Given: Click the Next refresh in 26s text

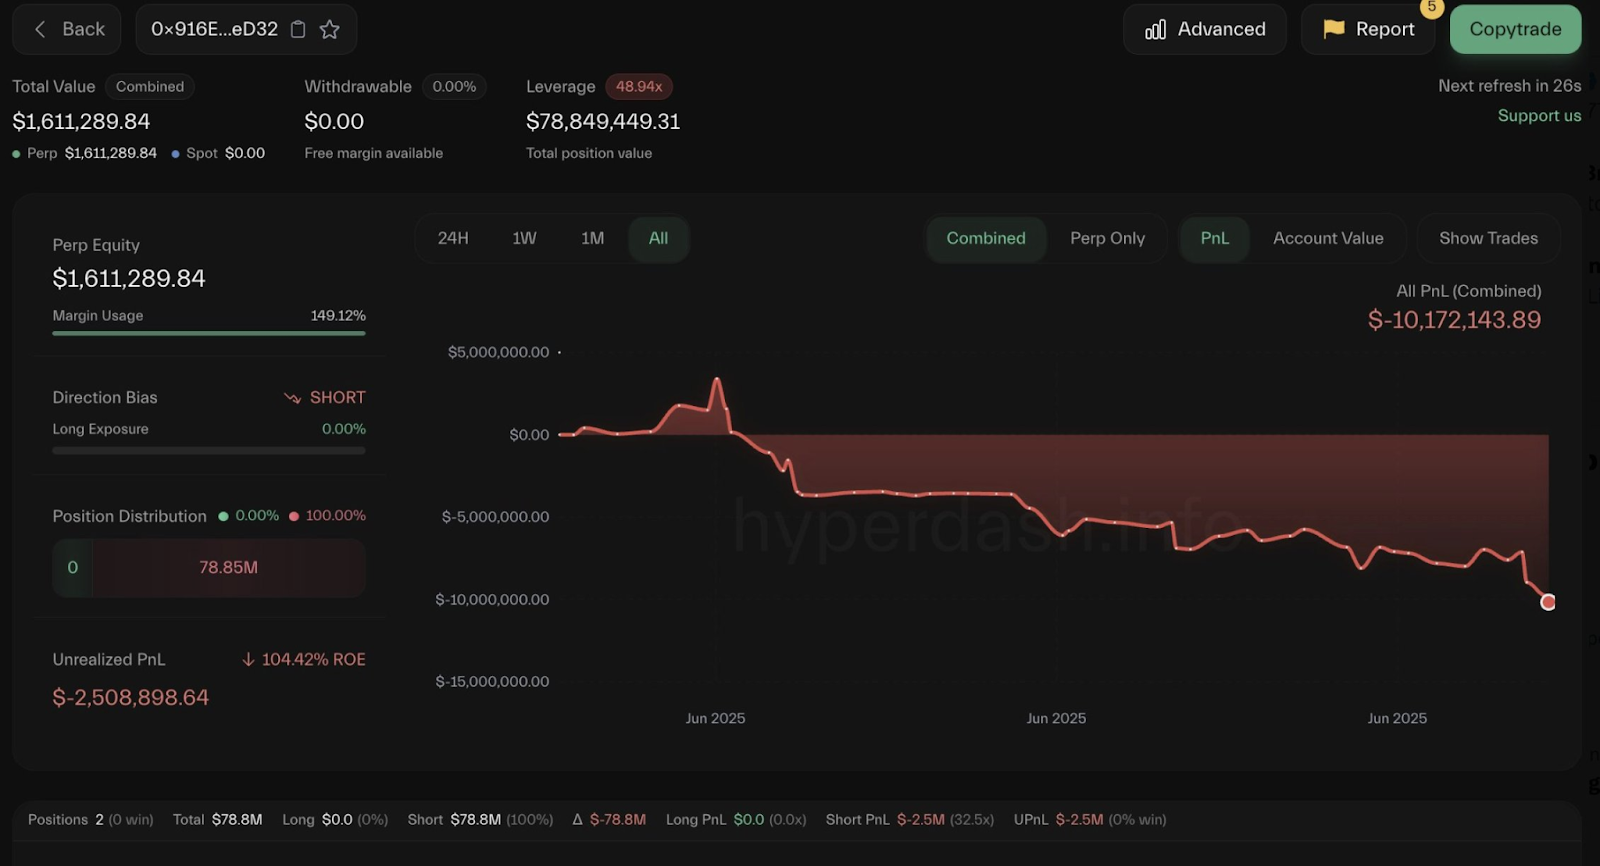Looking at the screenshot, I should pyautogui.click(x=1510, y=86).
